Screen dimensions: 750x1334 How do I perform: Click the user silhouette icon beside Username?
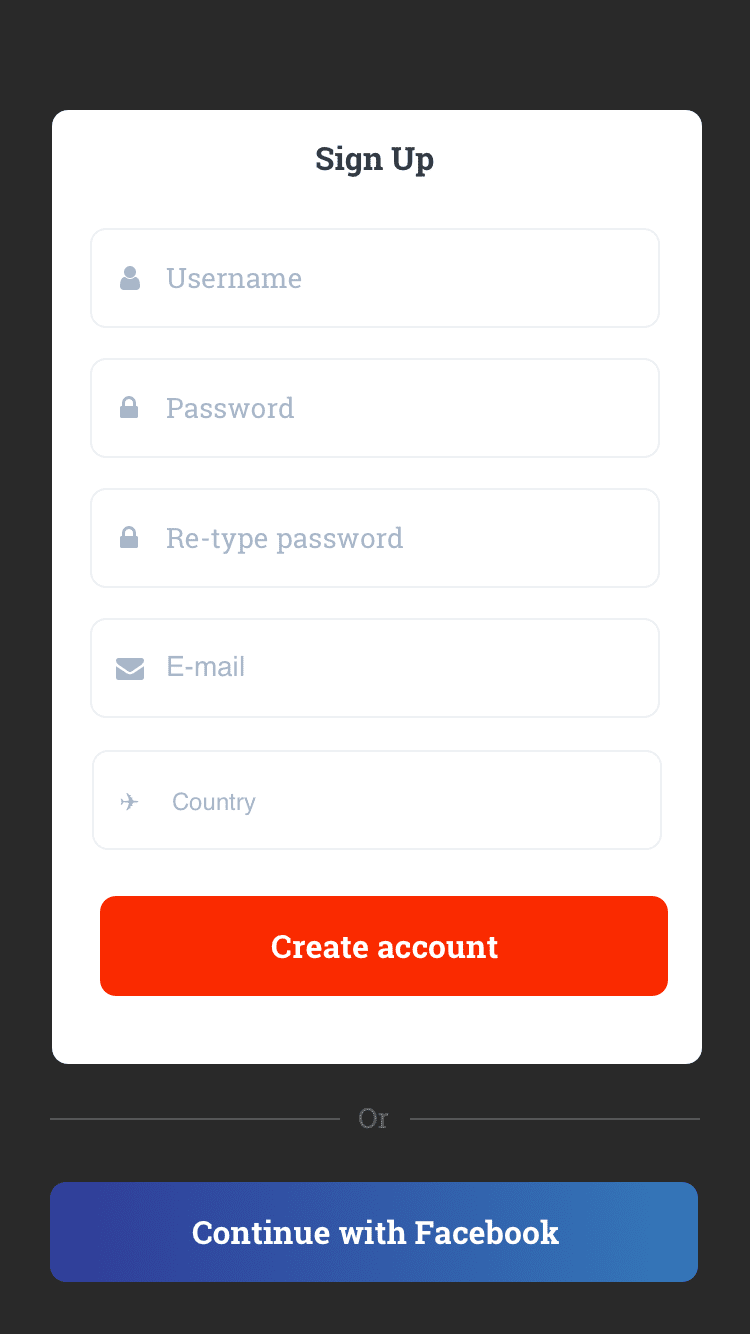pyautogui.click(x=130, y=278)
